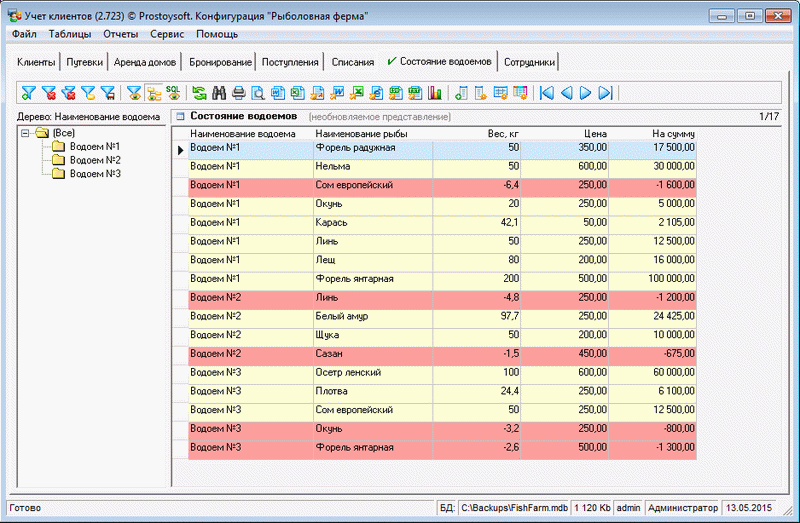800x523 pixels.
Task: Select Водоем №3 folder in tree
Action: point(95,174)
